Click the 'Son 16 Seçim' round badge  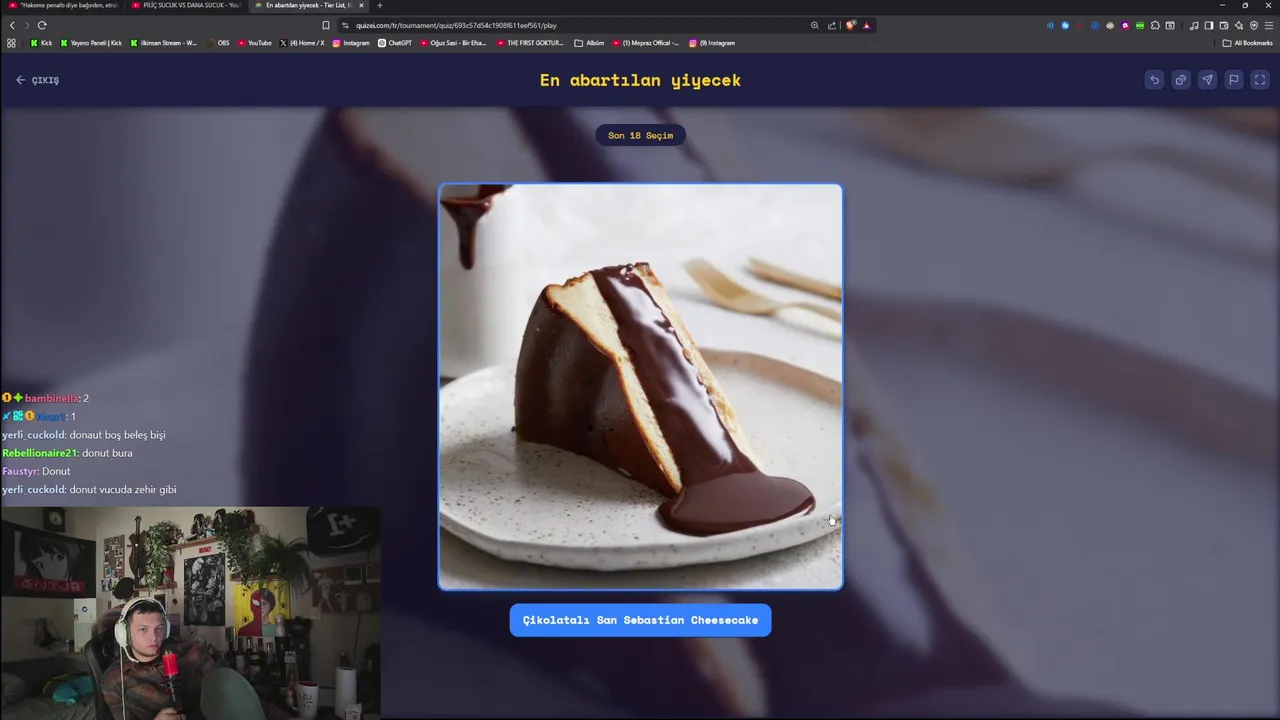(x=640, y=135)
